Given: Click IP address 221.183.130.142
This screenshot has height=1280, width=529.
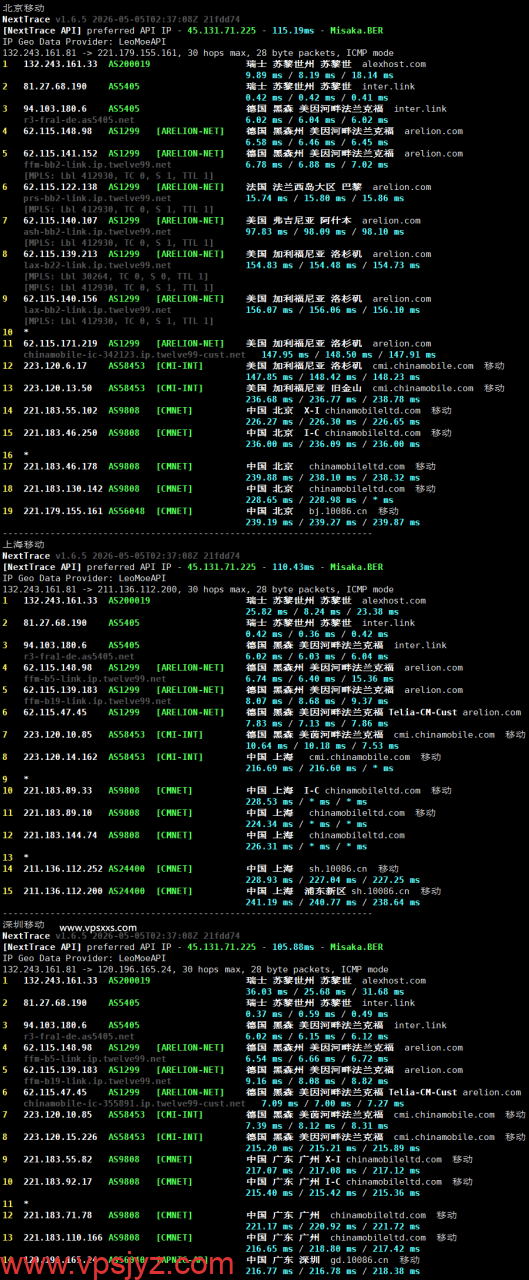Looking at the screenshot, I should point(63,489).
